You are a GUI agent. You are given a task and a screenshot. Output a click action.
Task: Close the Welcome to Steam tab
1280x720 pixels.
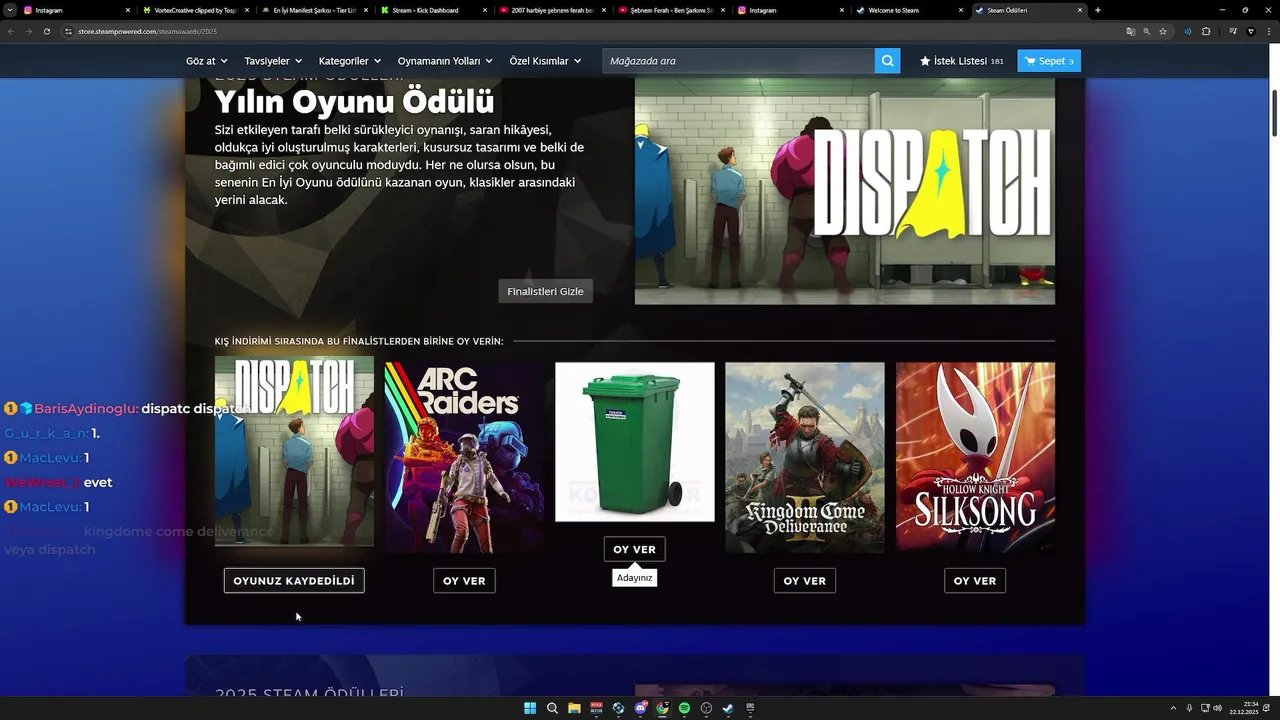(x=960, y=10)
